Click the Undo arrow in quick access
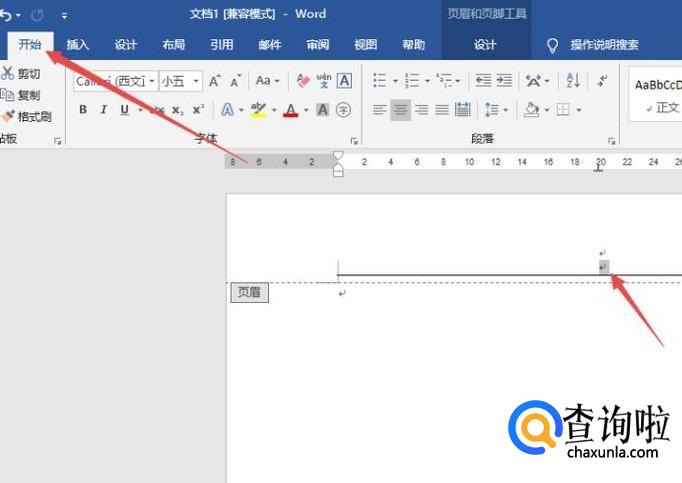This screenshot has width=682, height=483. [x=6, y=16]
